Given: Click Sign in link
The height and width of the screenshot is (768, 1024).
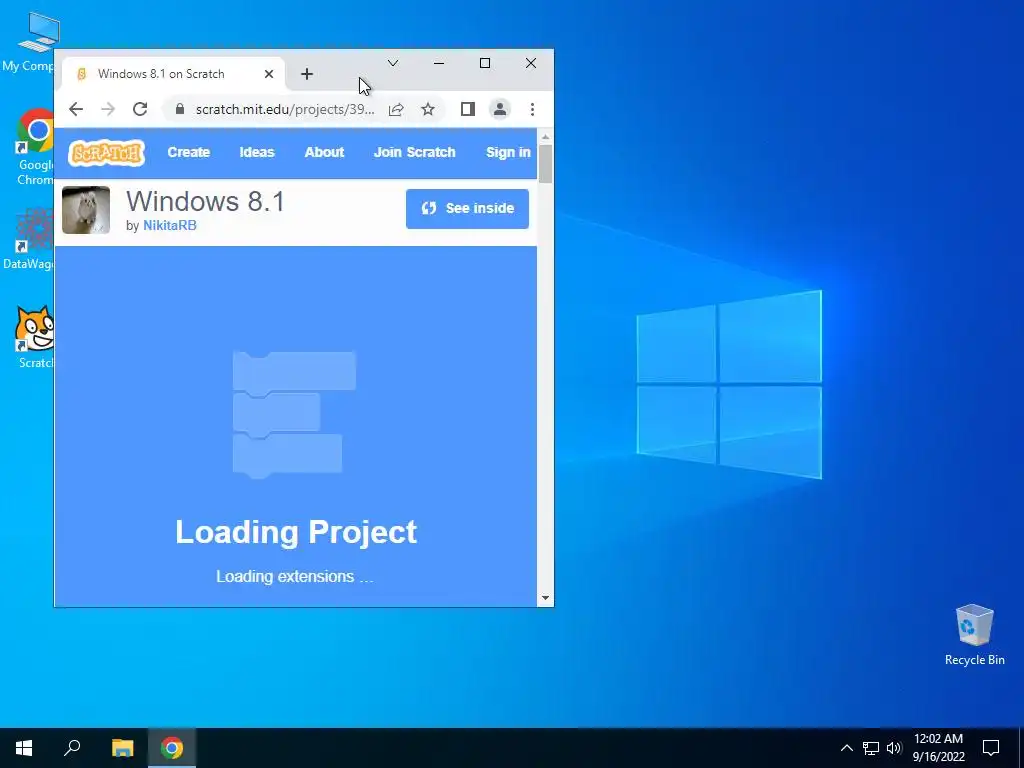Looking at the screenshot, I should (x=508, y=152).
